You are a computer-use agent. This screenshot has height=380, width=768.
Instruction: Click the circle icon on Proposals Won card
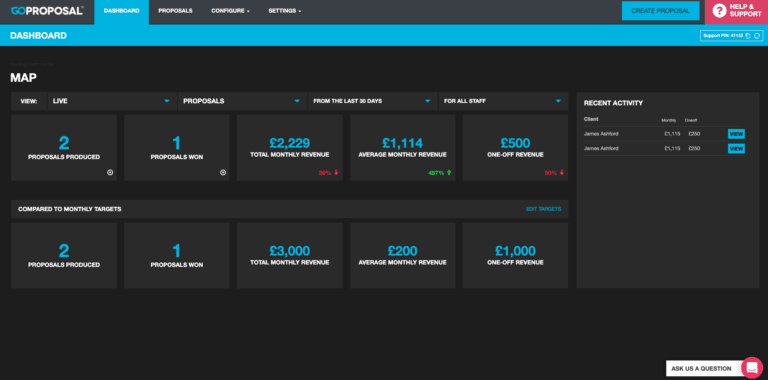(x=223, y=172)
